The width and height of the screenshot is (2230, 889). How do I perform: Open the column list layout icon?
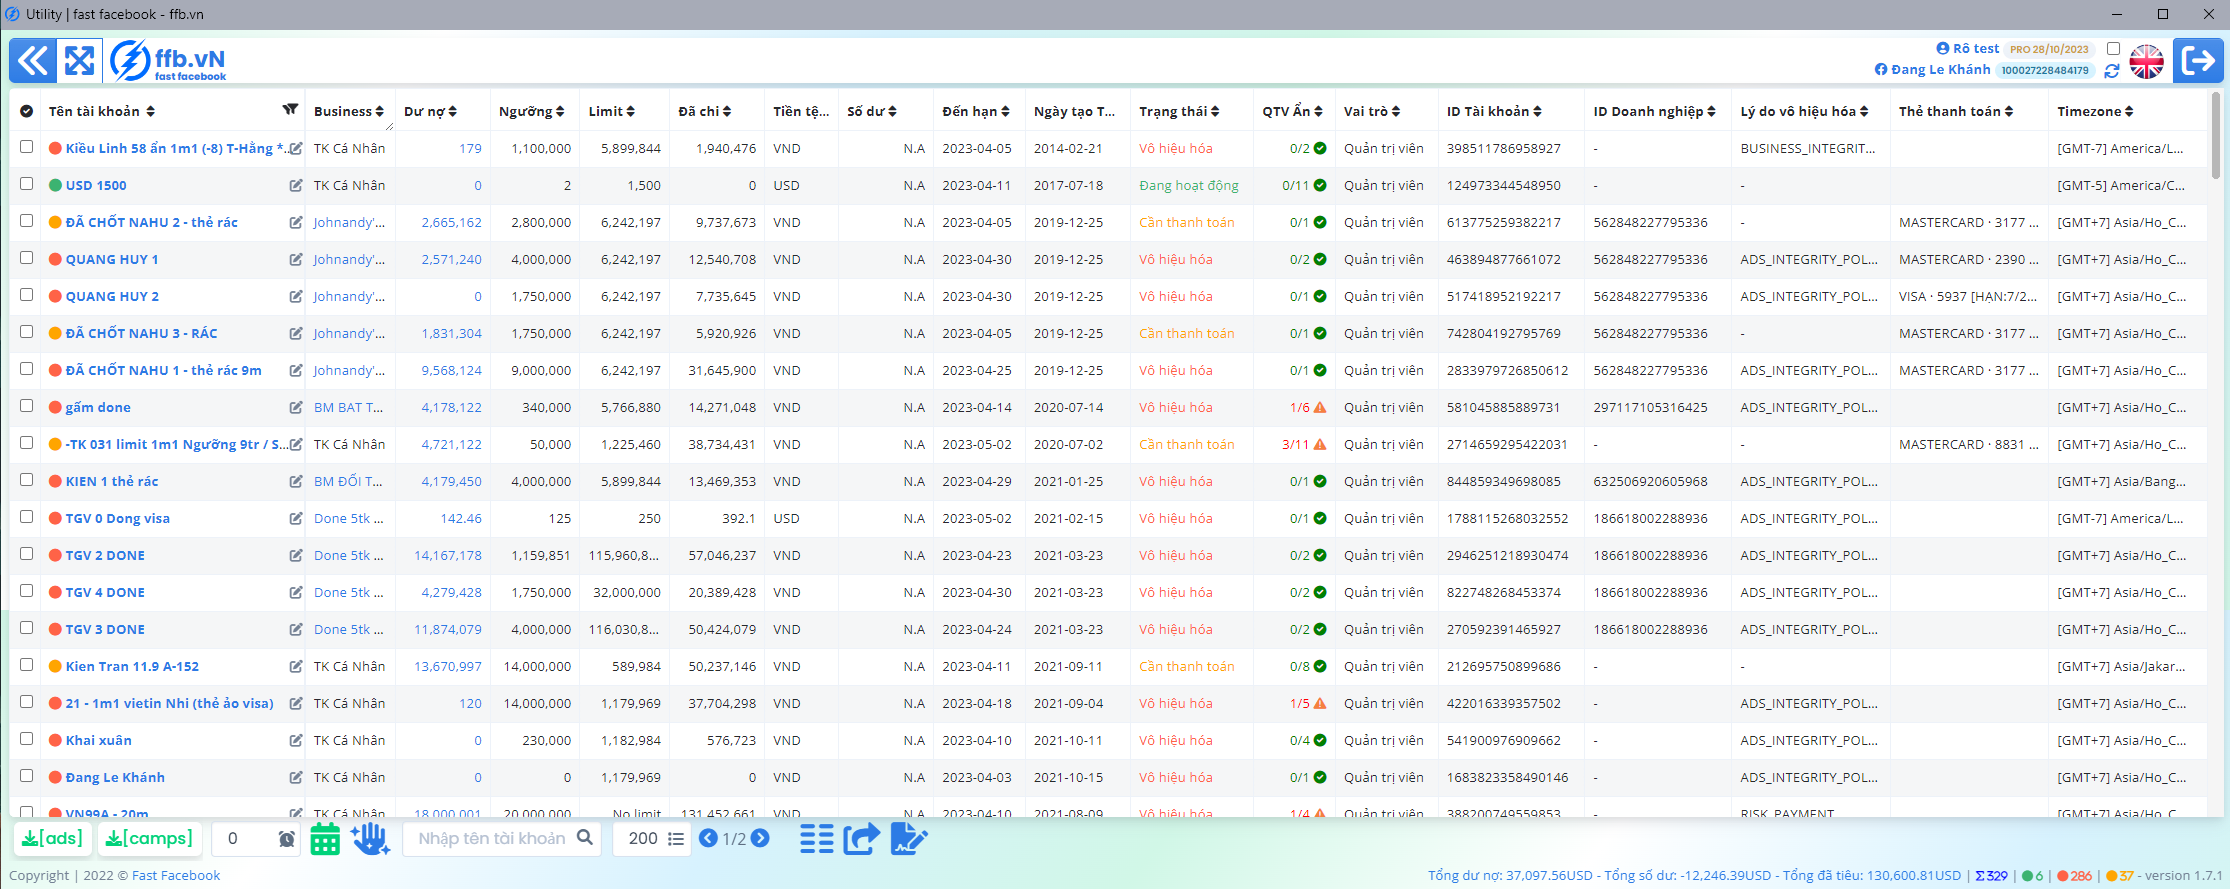click(817, 839)
